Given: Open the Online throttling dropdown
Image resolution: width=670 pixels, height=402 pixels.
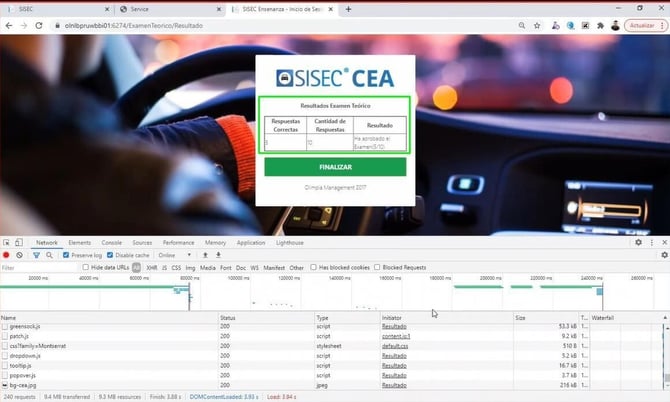Looking at the screenshot, I should (x=175, y=255).
